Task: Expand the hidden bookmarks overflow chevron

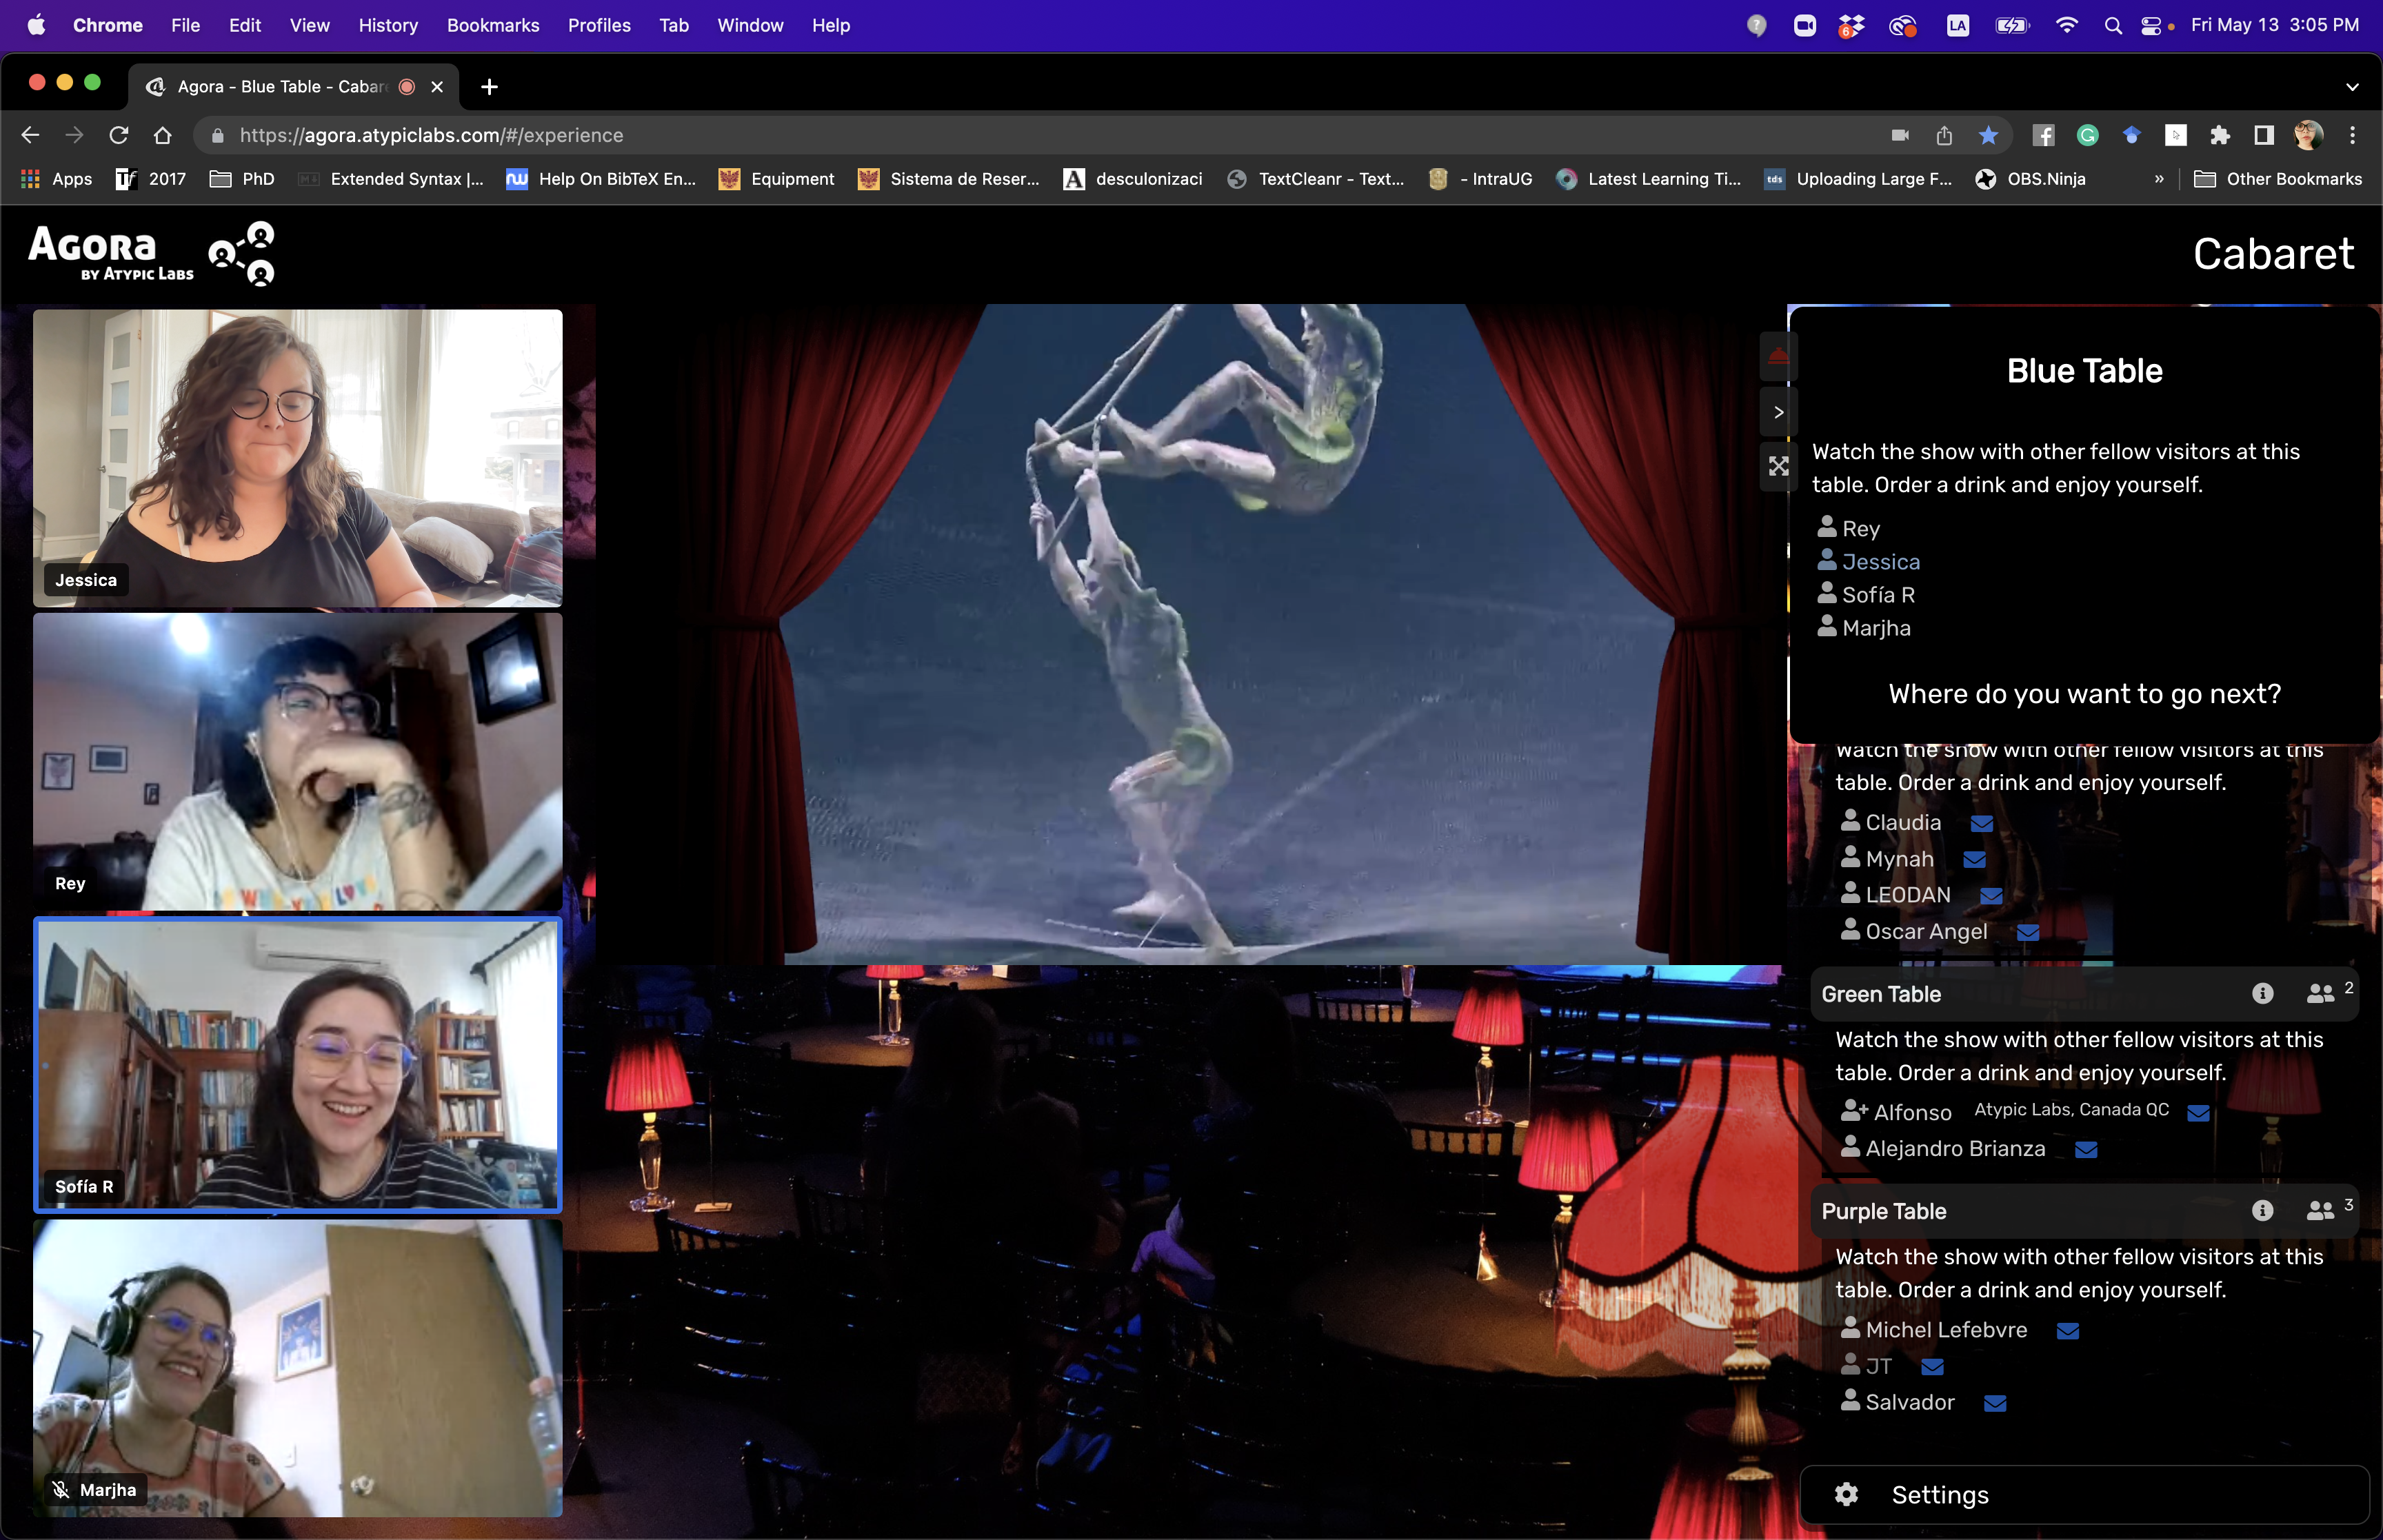Action: coord(2158,179)
